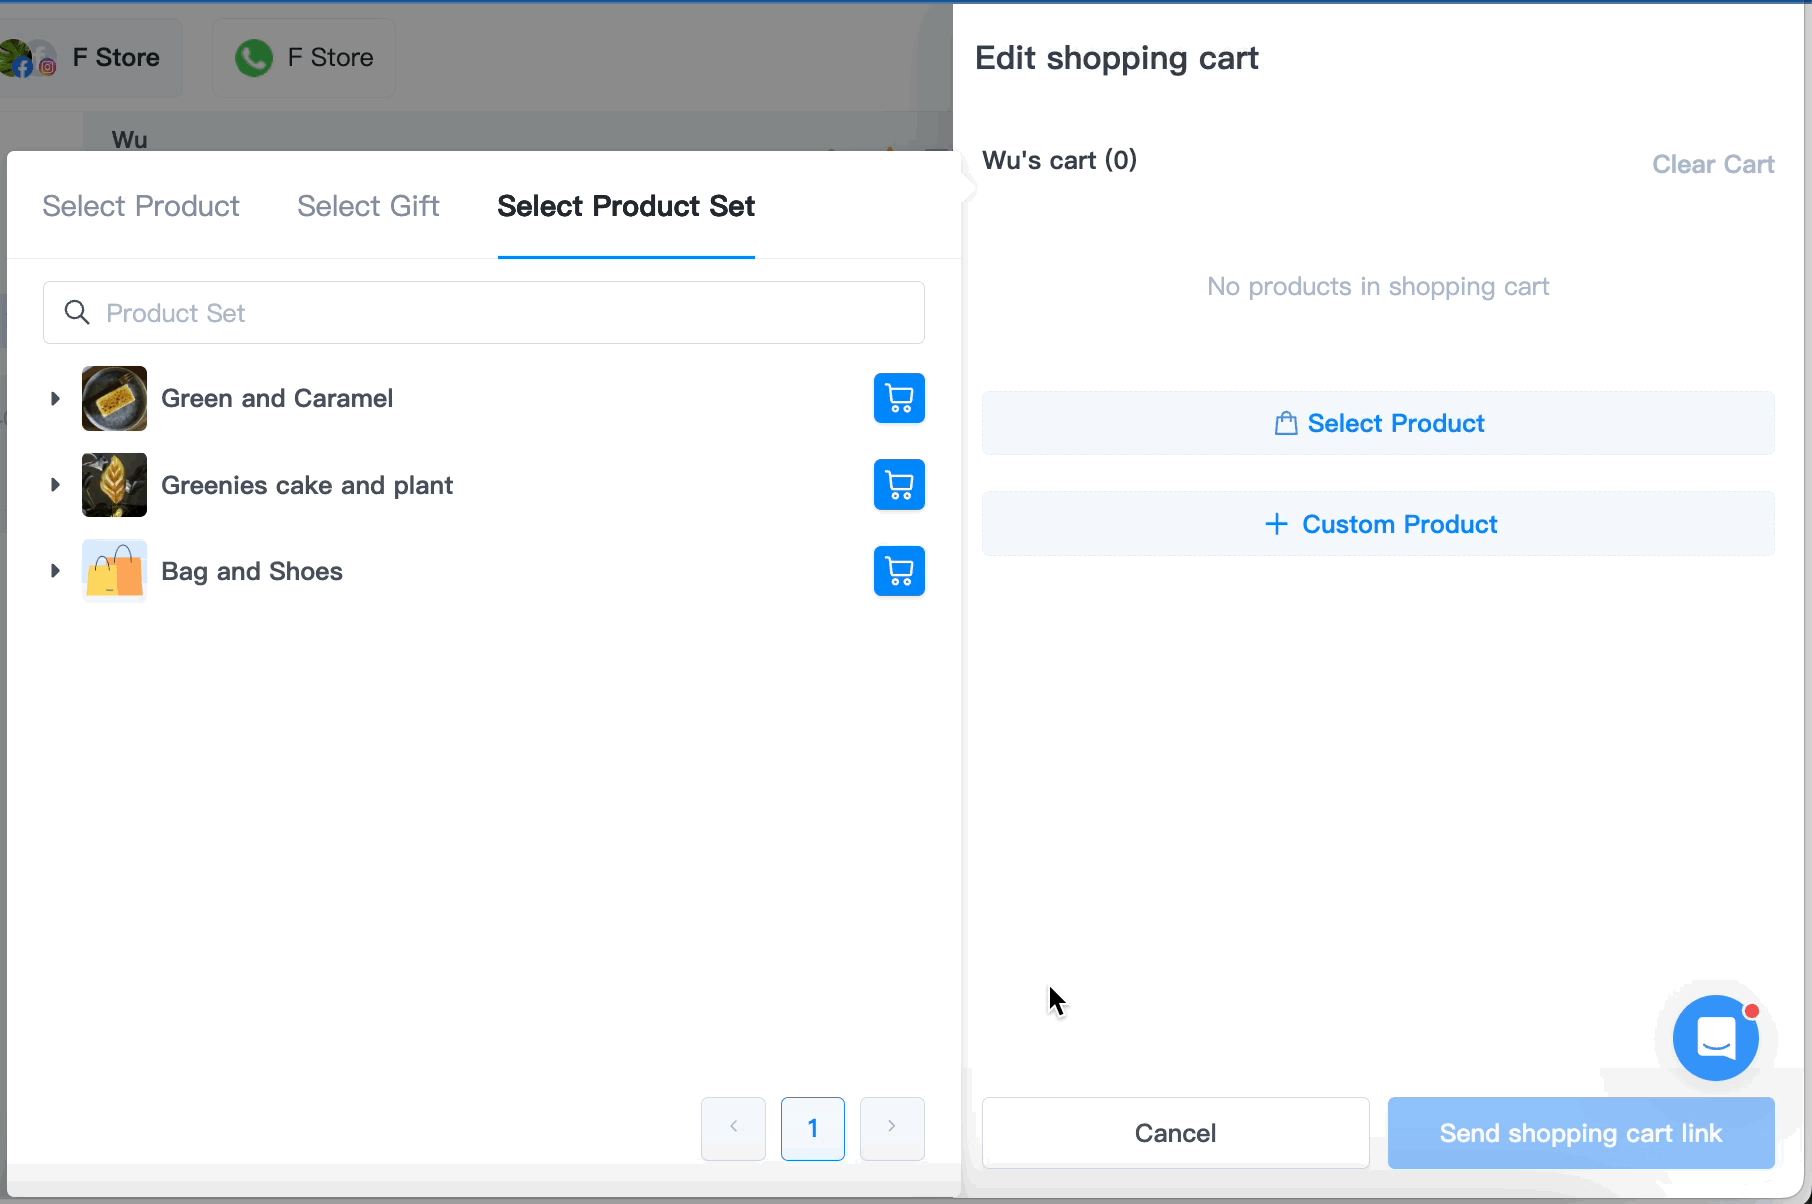Switch to the Select Gift tab

(368, 206)
